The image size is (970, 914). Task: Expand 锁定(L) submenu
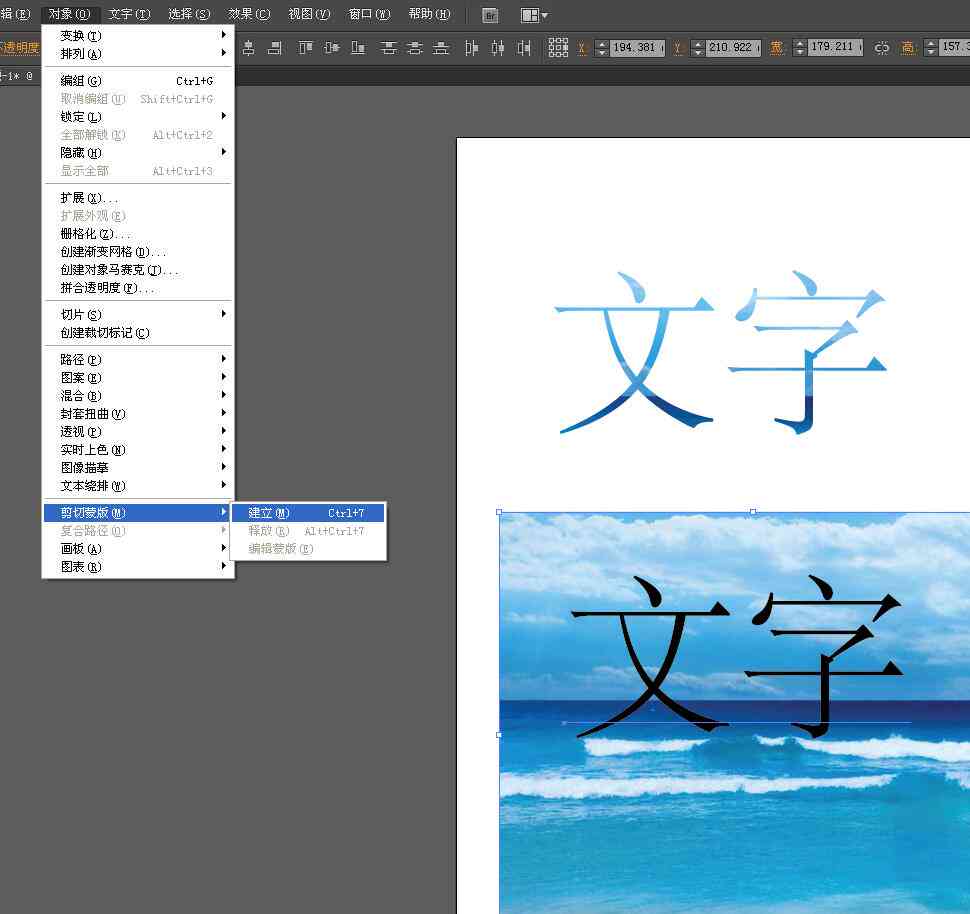[x=138, y=117]
